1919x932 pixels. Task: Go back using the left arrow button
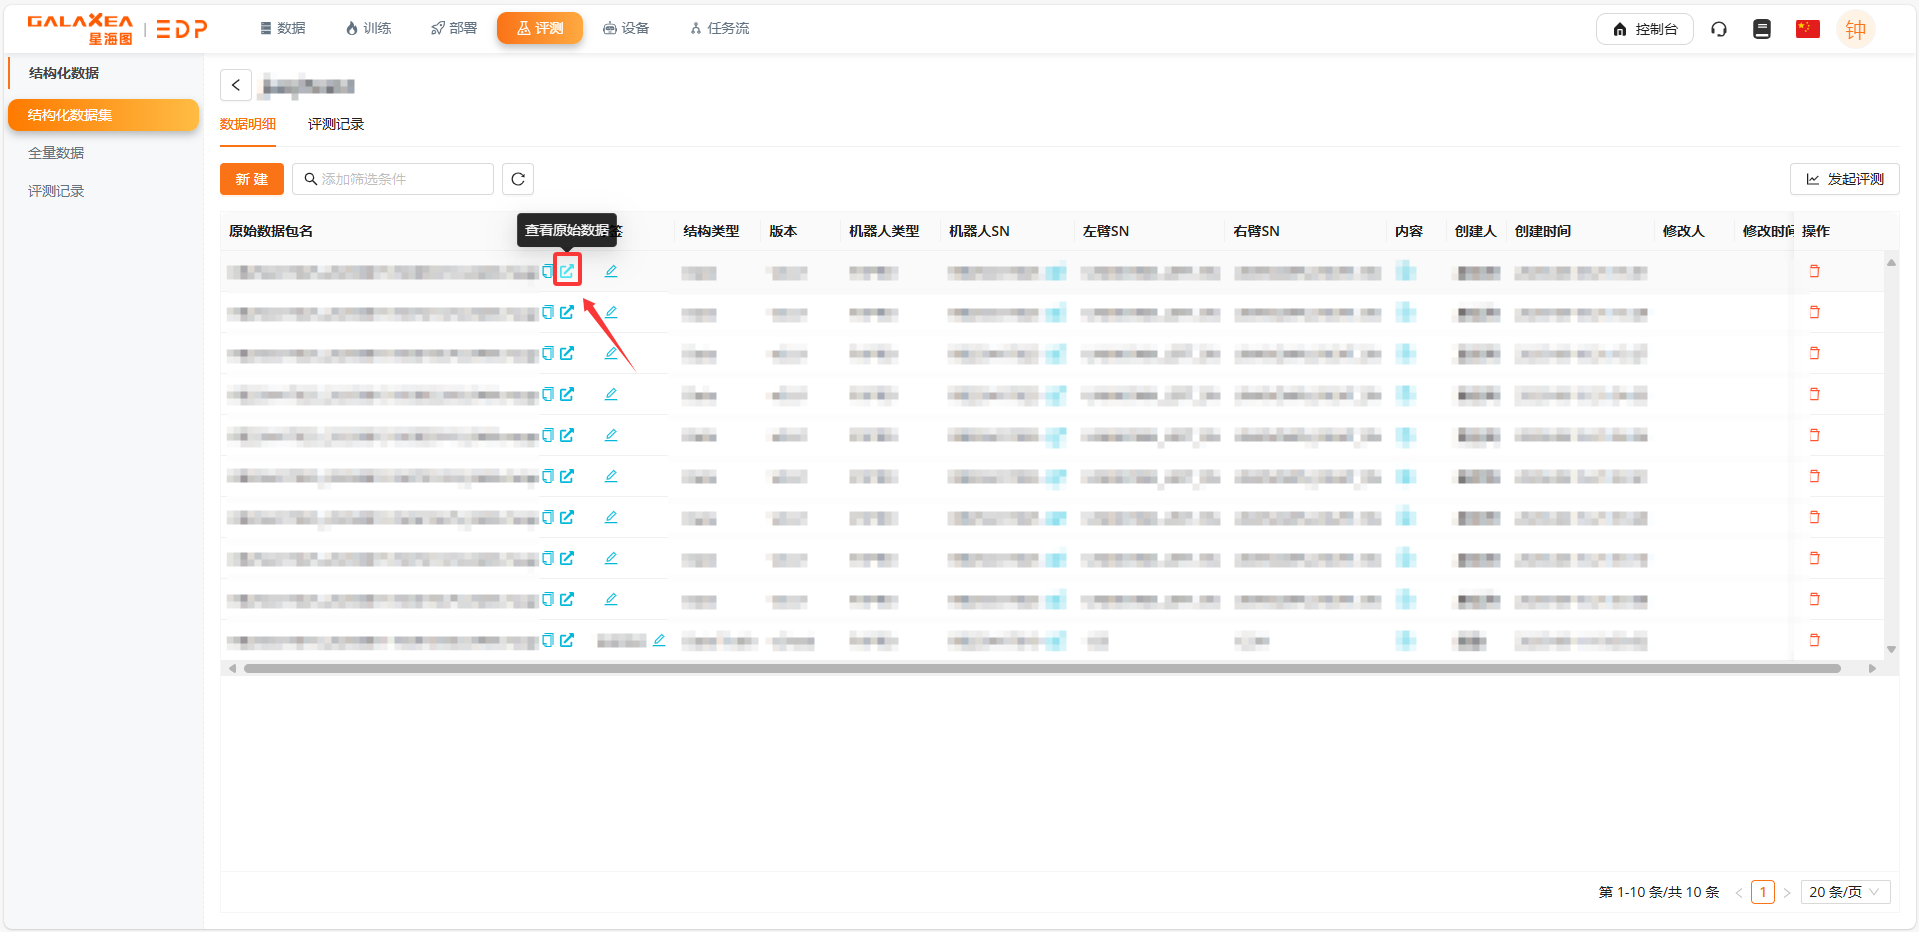[x=236, y=85]
